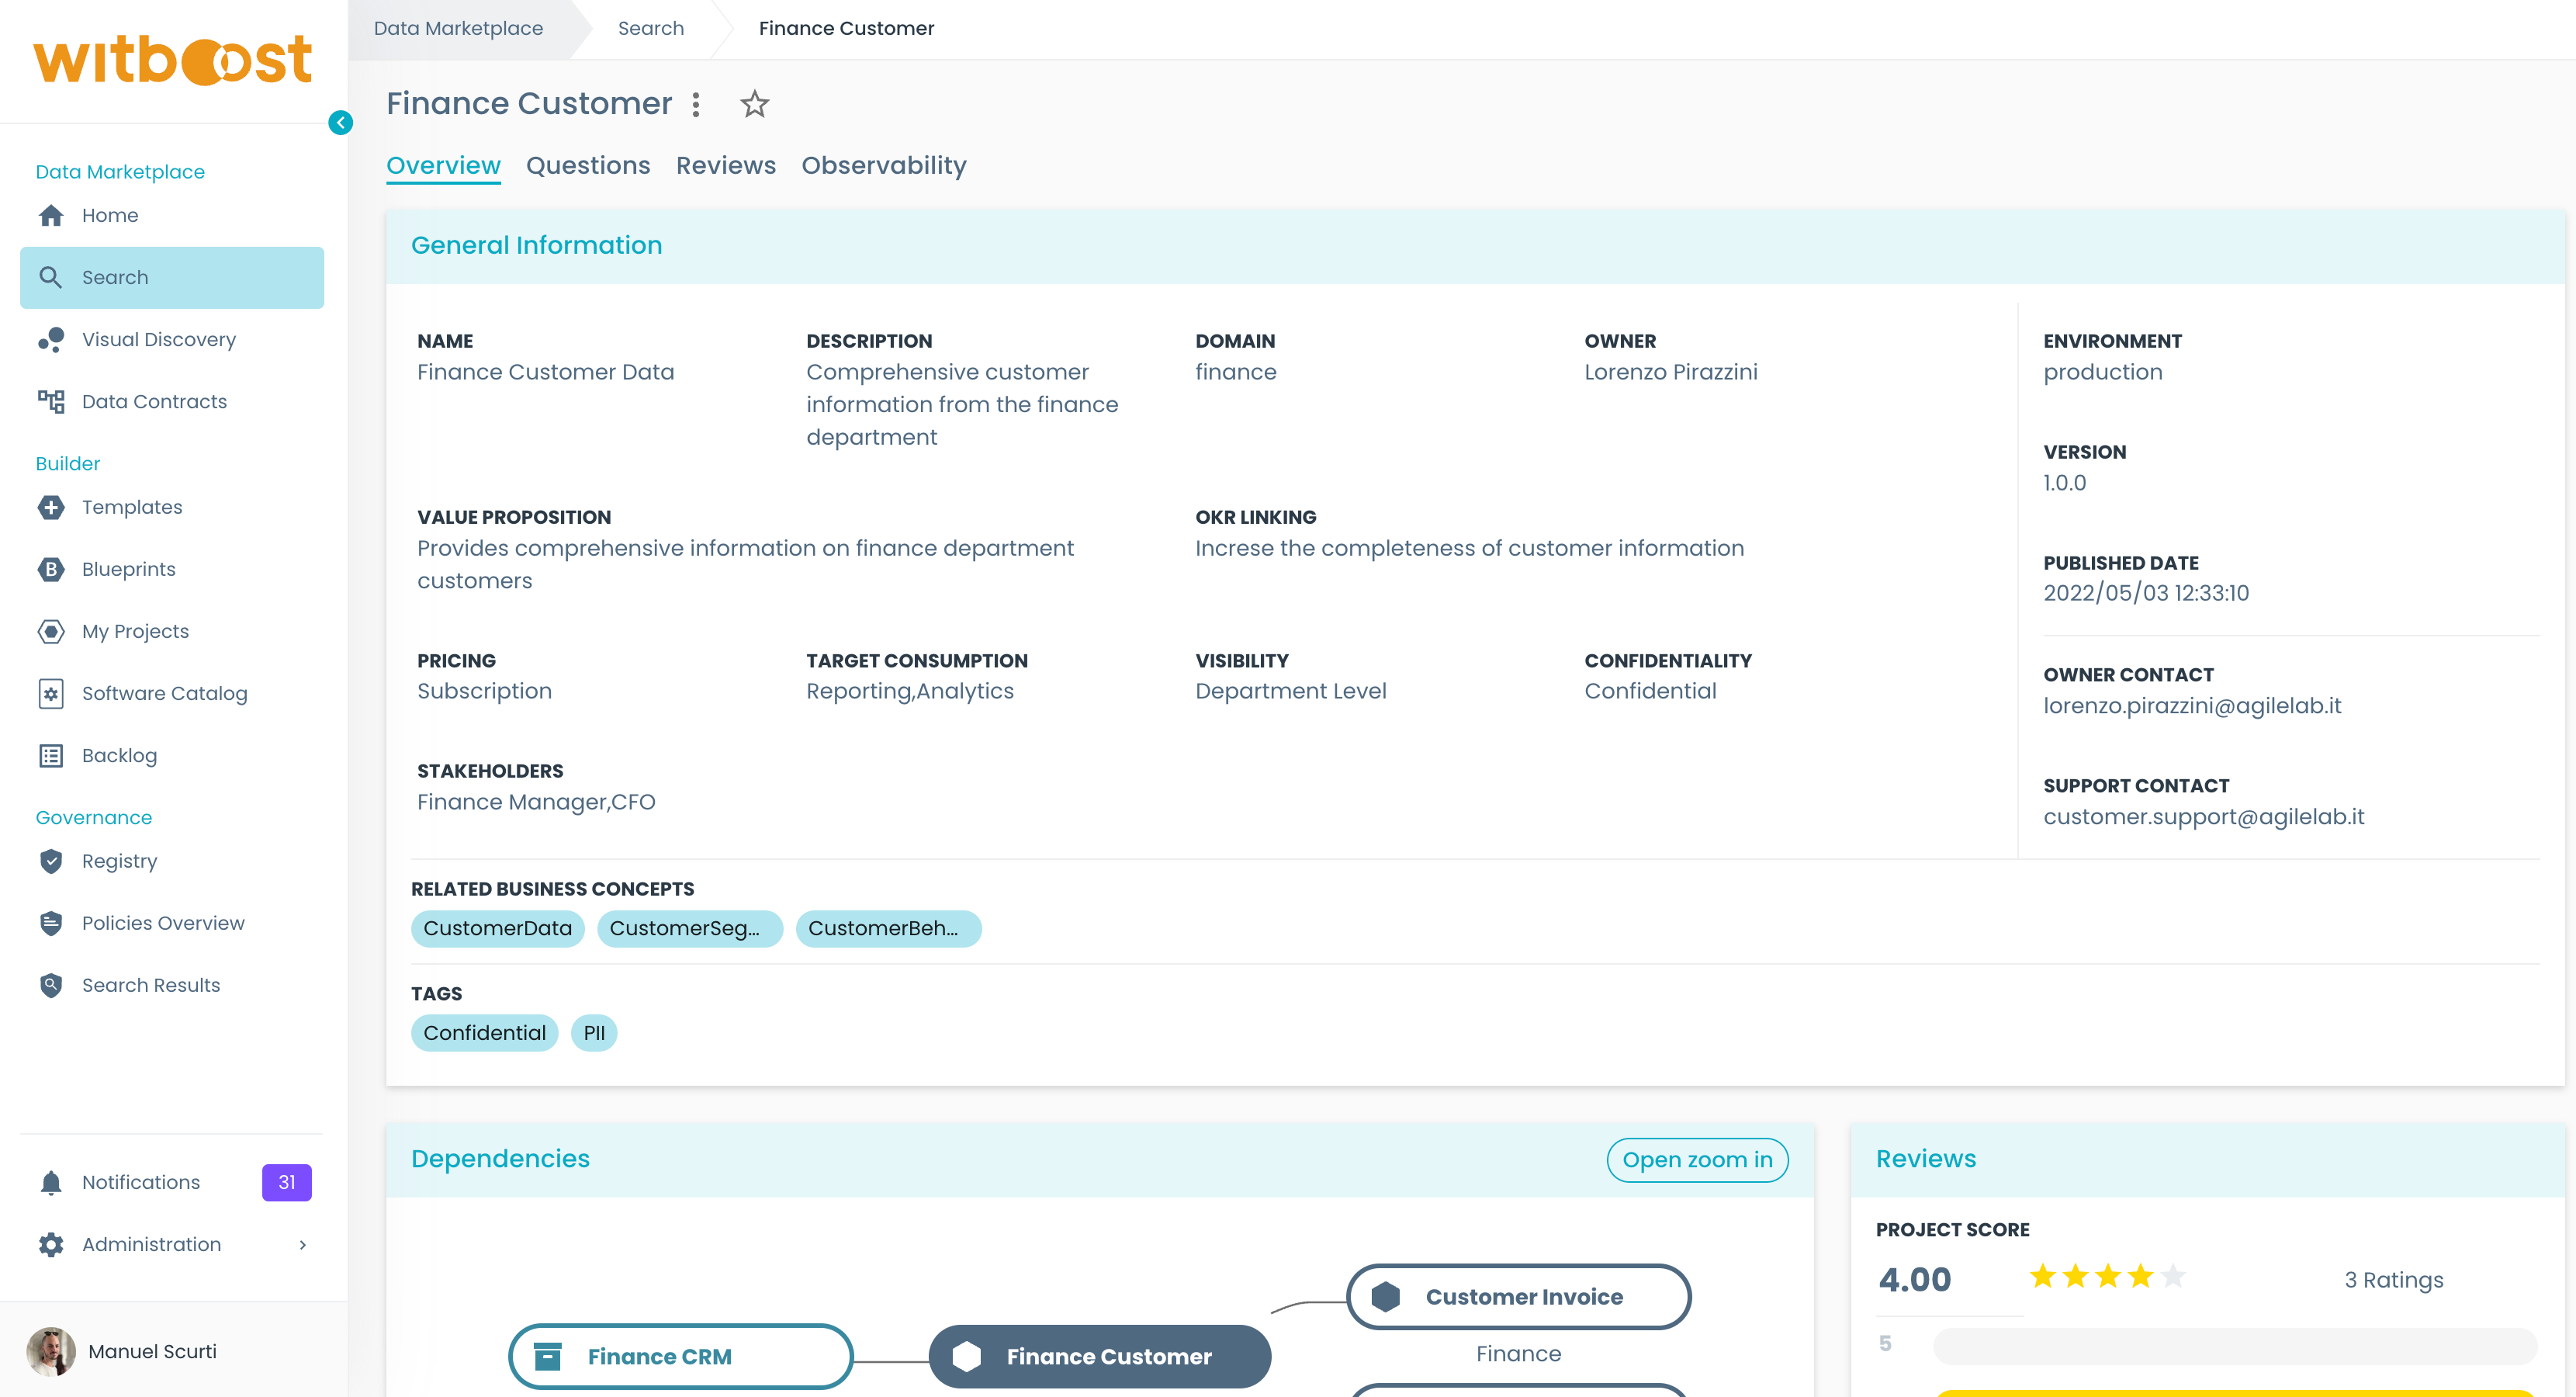Open the three-dot menu next to Finance Customer

point(696,104)
